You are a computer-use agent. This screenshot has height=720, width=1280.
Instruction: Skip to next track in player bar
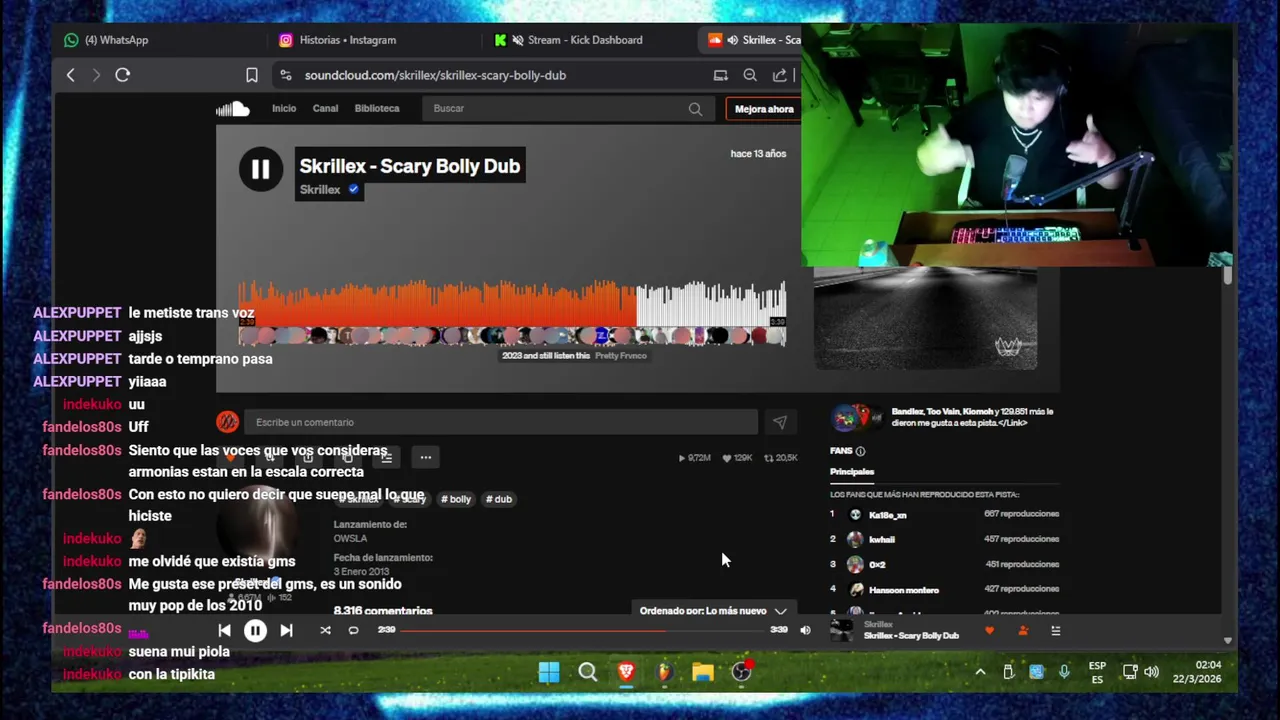[286, 630]
